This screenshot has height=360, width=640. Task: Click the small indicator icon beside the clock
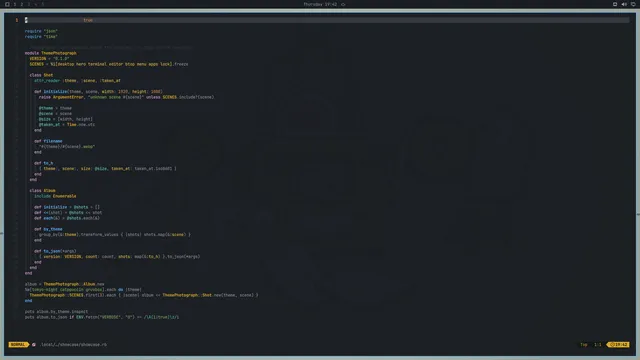(x=343, y=4)
